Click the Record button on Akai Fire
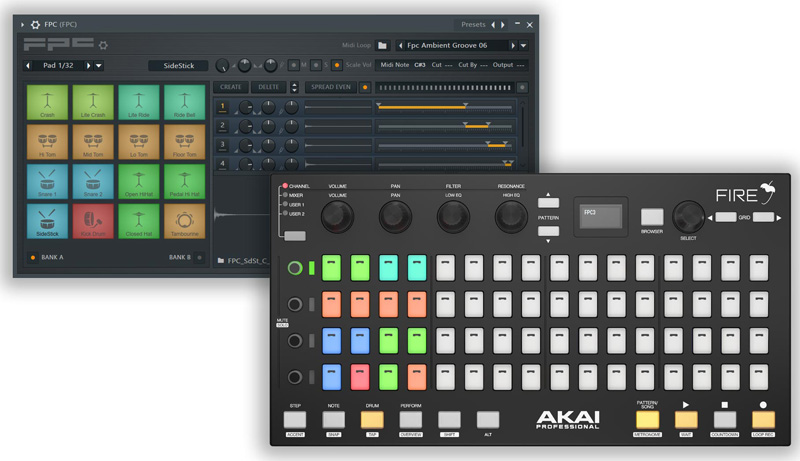The height and width of the screenshot is (461, 800). click(763, 420)
